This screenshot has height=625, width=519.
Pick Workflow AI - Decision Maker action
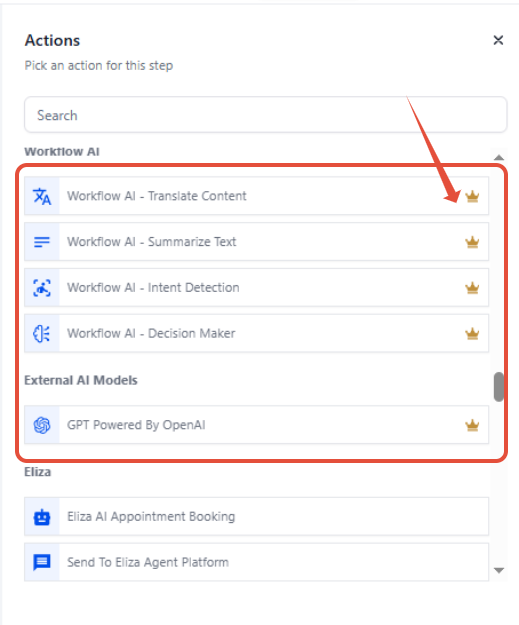[256, 334]
